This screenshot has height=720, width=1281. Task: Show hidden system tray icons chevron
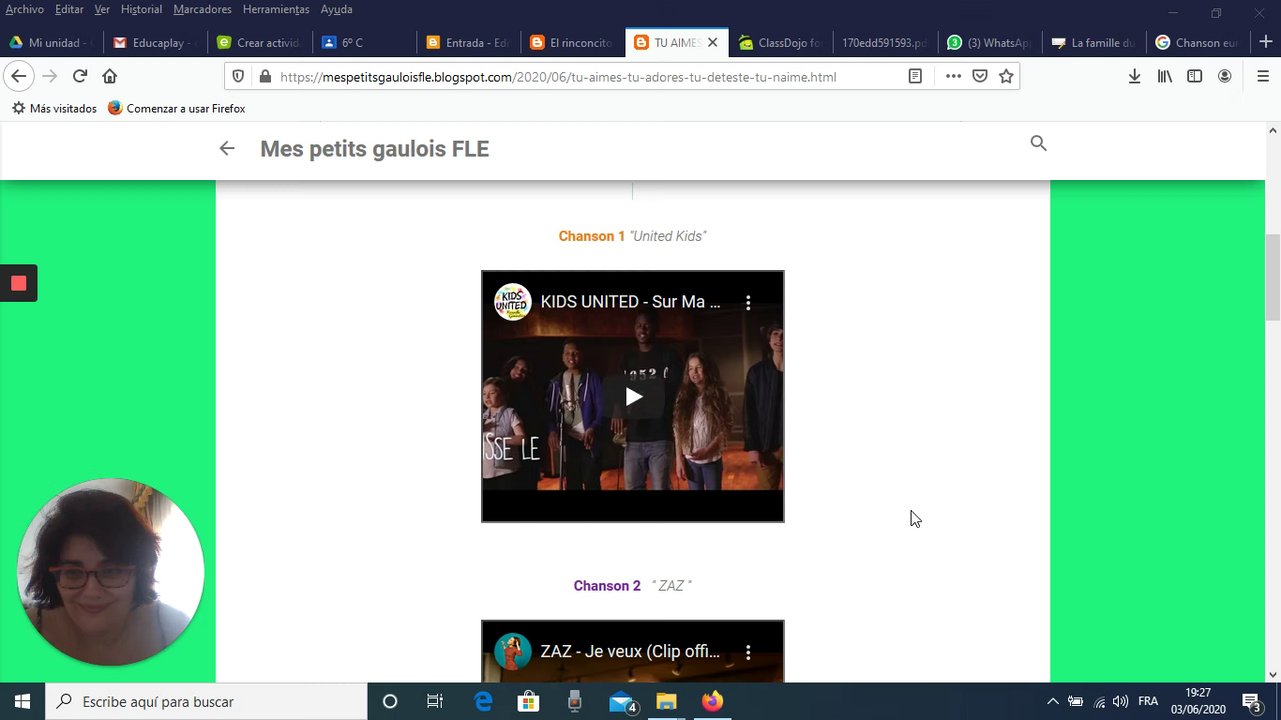1052,701
